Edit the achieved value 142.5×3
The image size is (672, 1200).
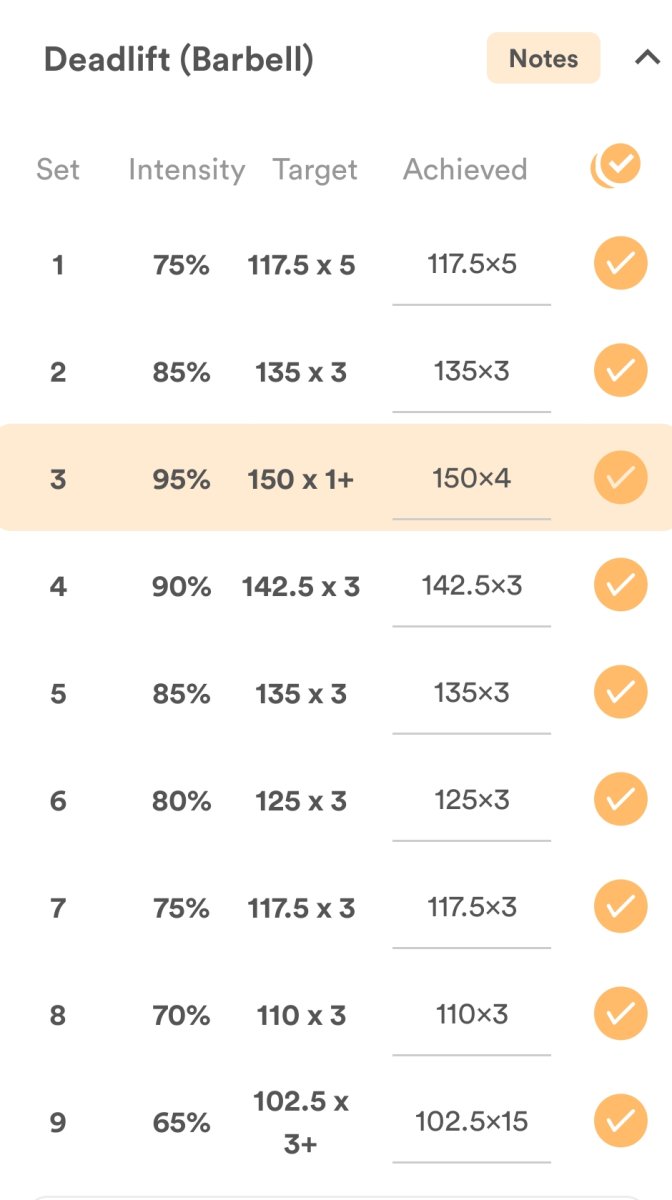click(x=471, y=585)
